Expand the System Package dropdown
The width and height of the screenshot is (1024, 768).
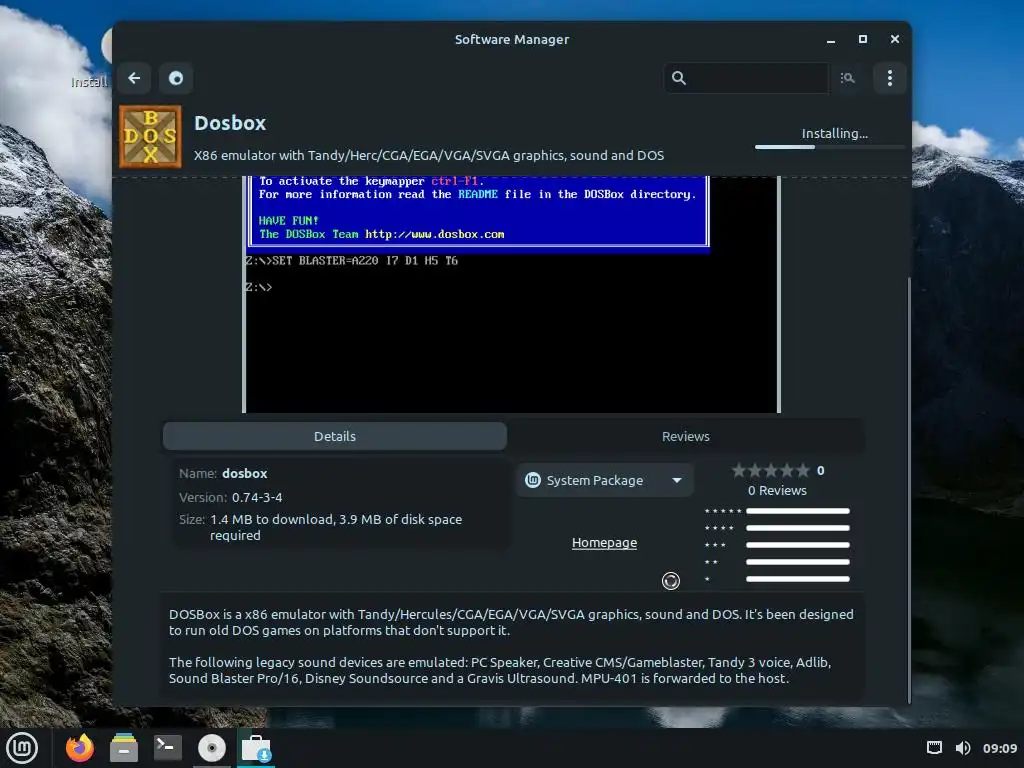(x=605, y=481)
